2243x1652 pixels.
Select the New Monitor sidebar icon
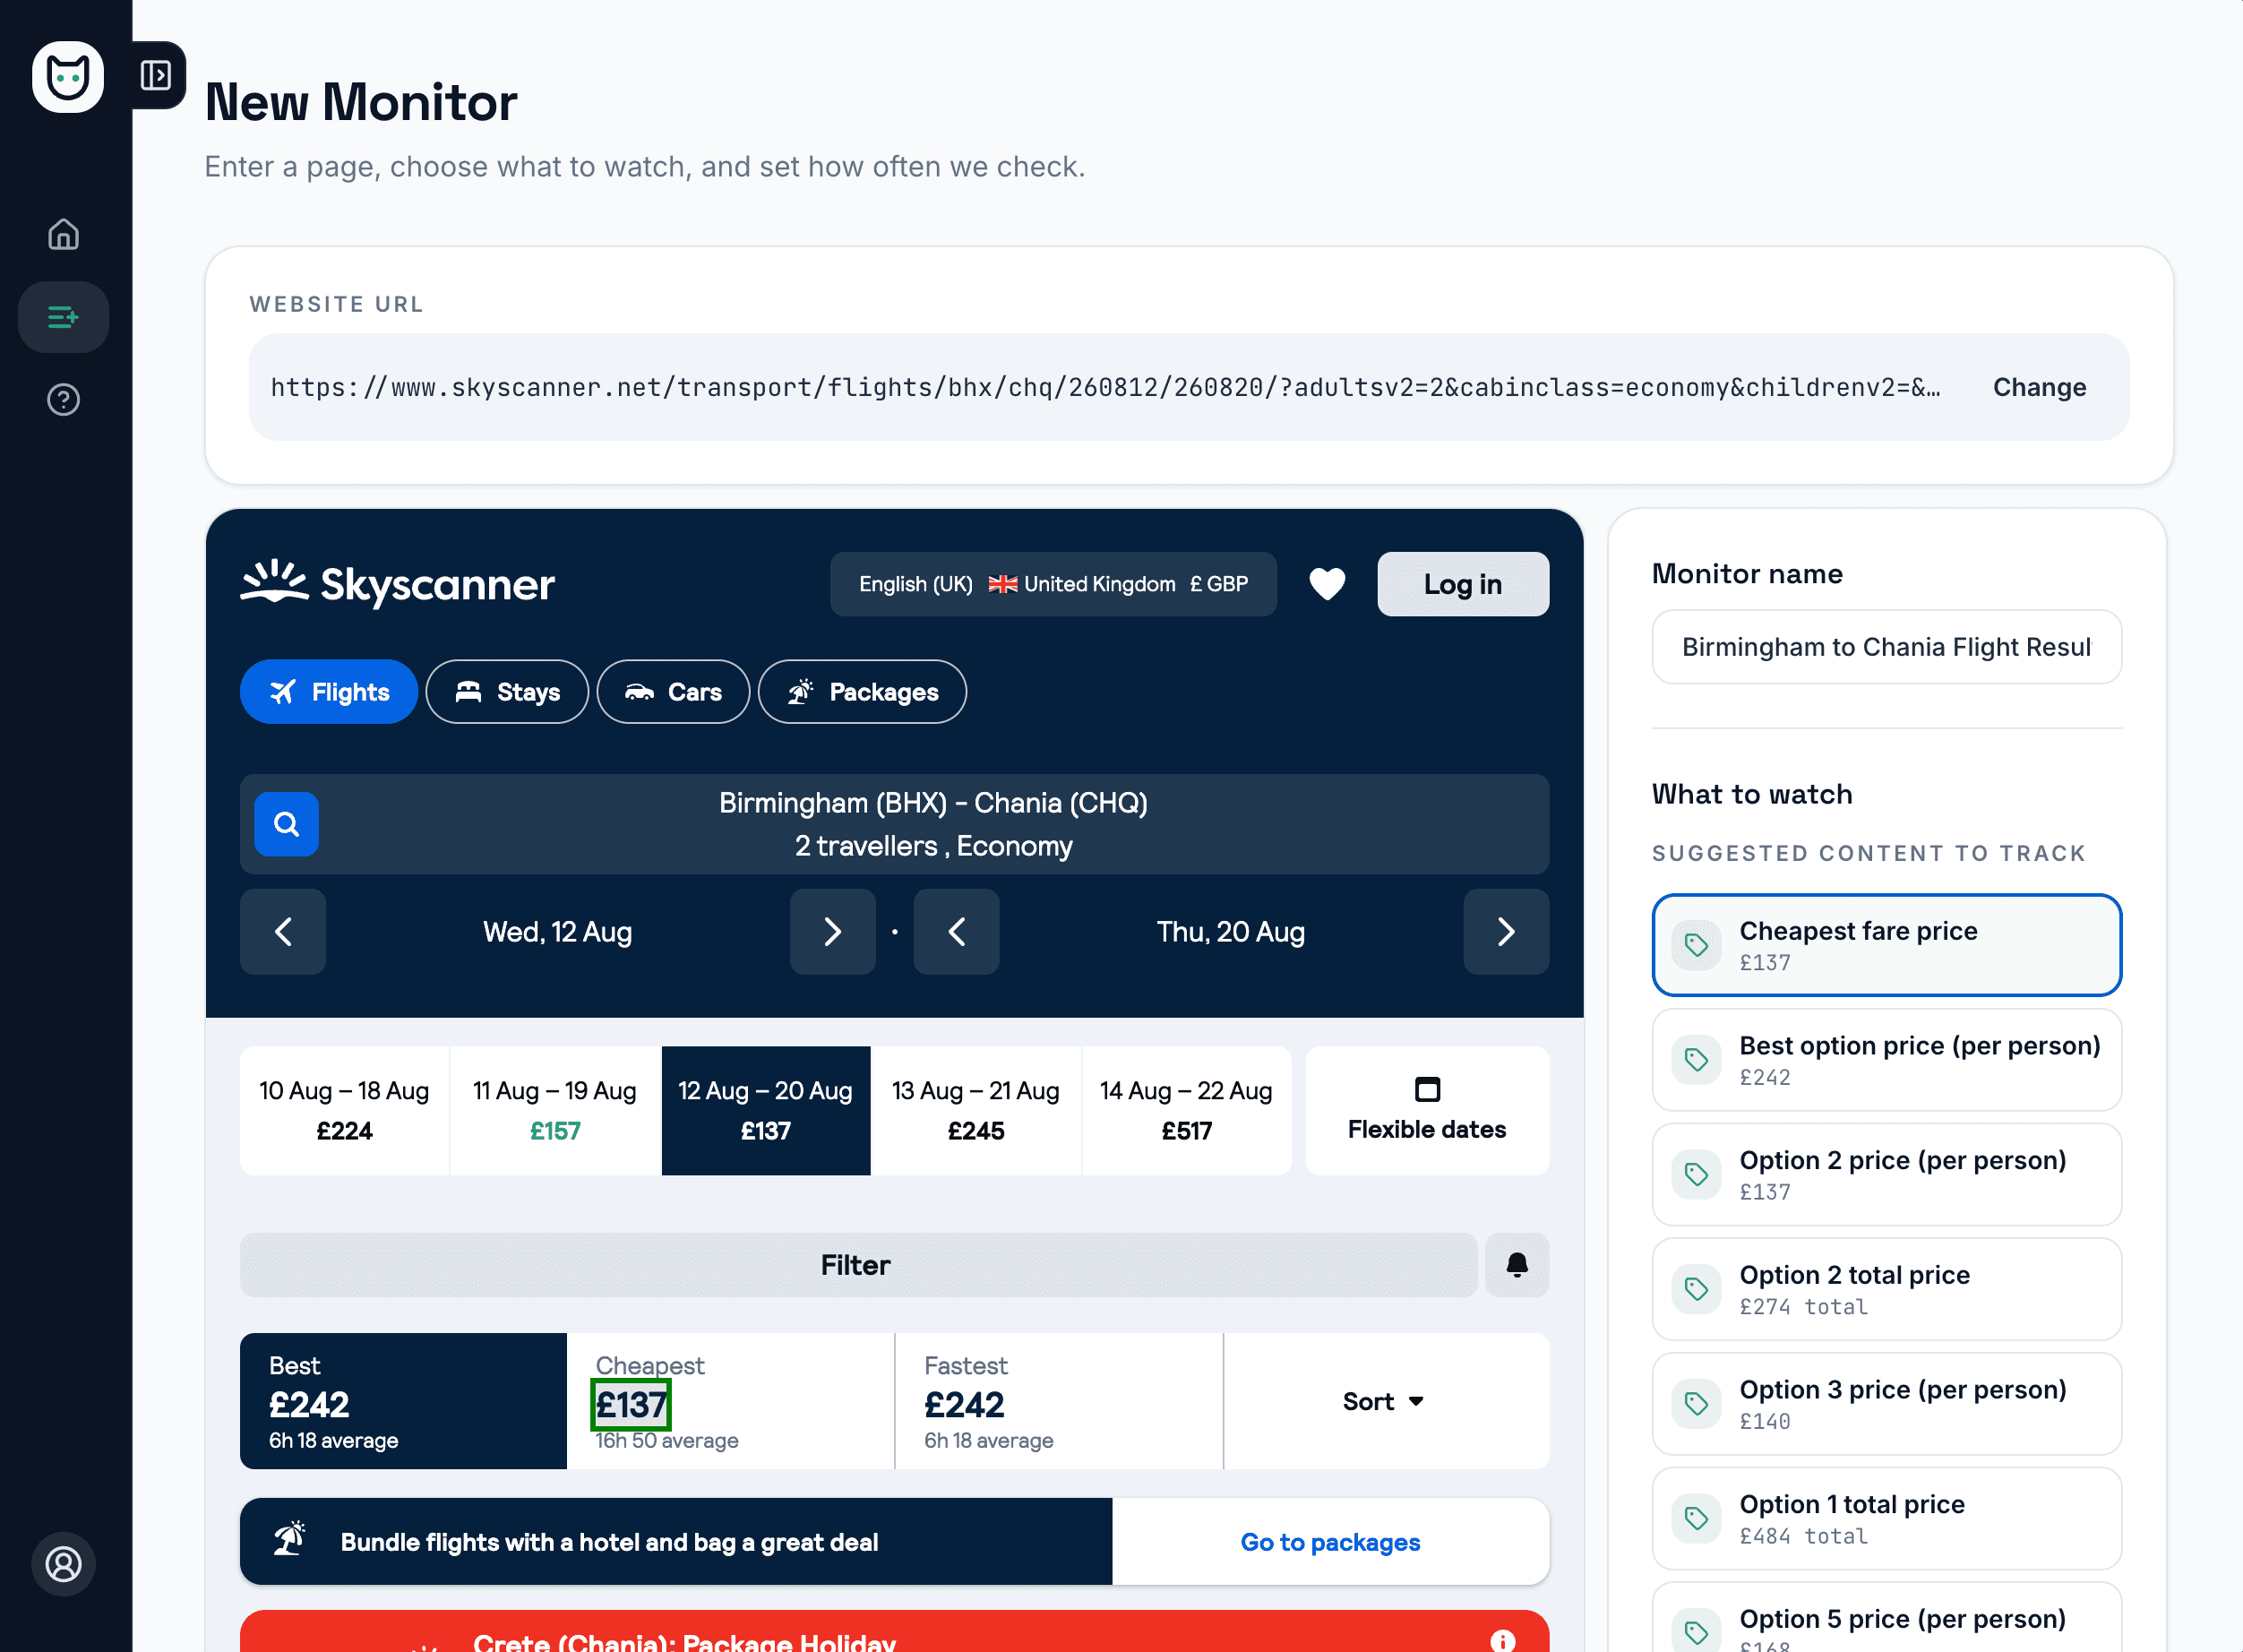[x=64, y=317]
